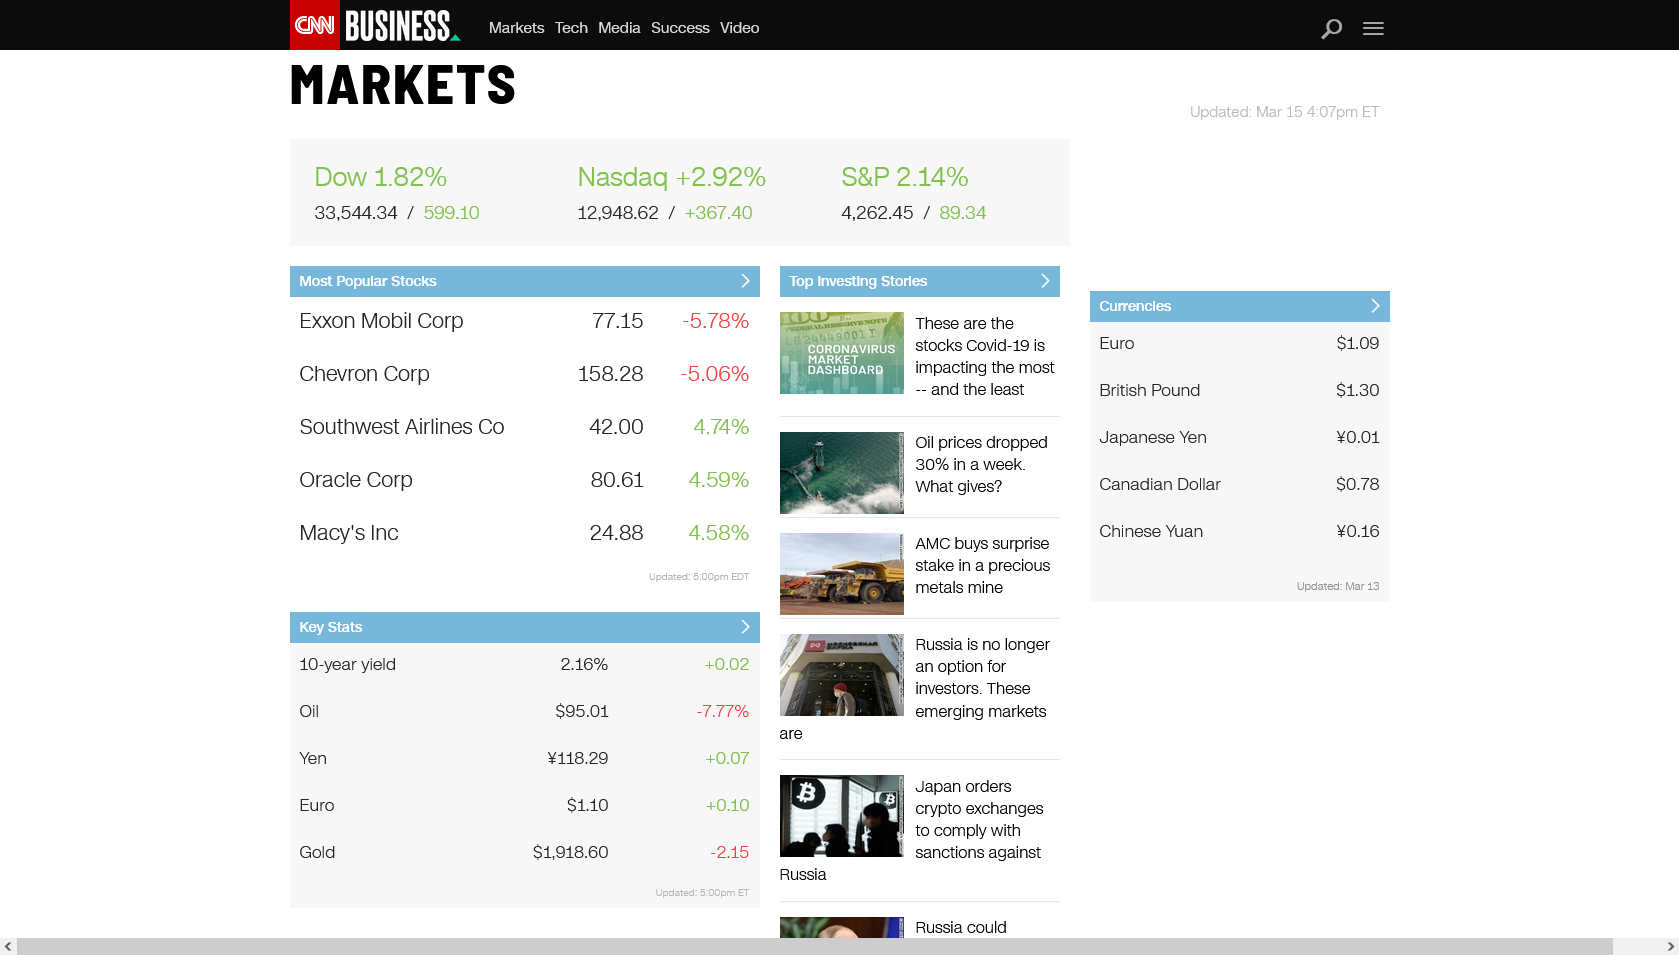Expand Most Popular Stocks chevron arrow
This screenshot has height=955, width=1679.
pos(745,281)
